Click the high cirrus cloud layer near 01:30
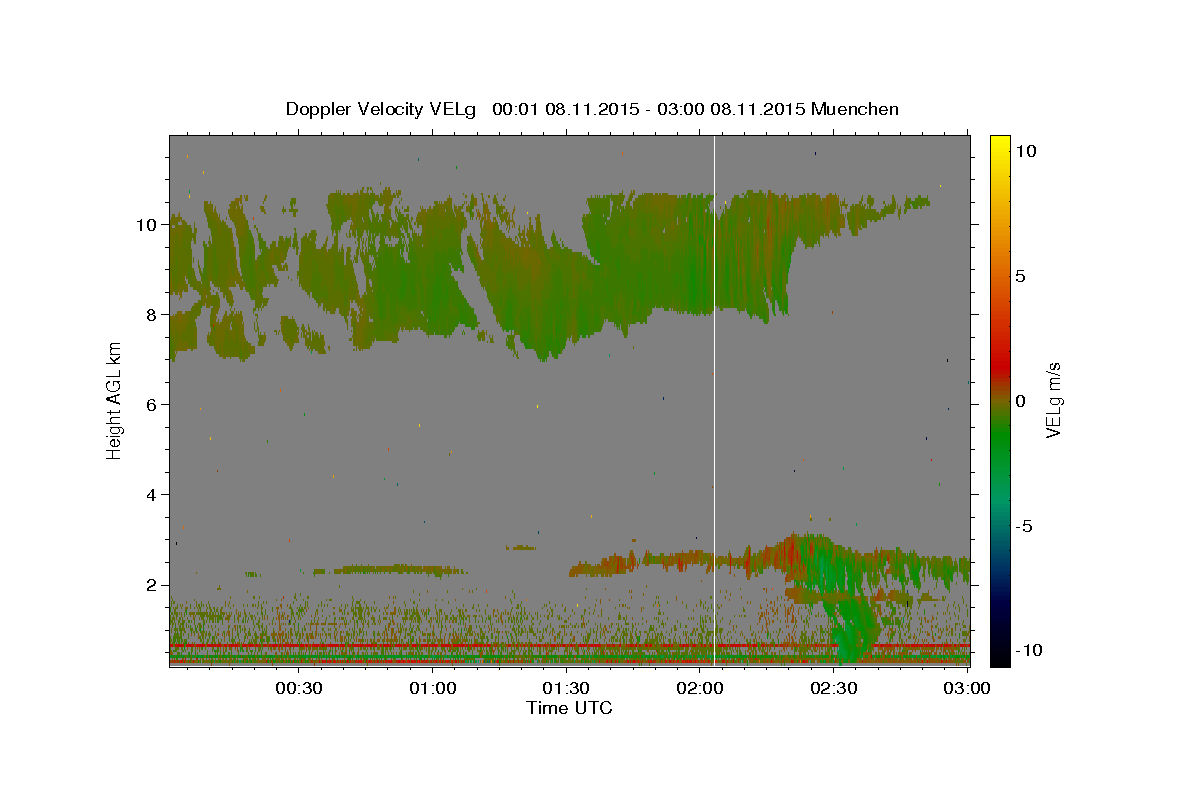Screen dimensions: 1200x800 point(570,280)
